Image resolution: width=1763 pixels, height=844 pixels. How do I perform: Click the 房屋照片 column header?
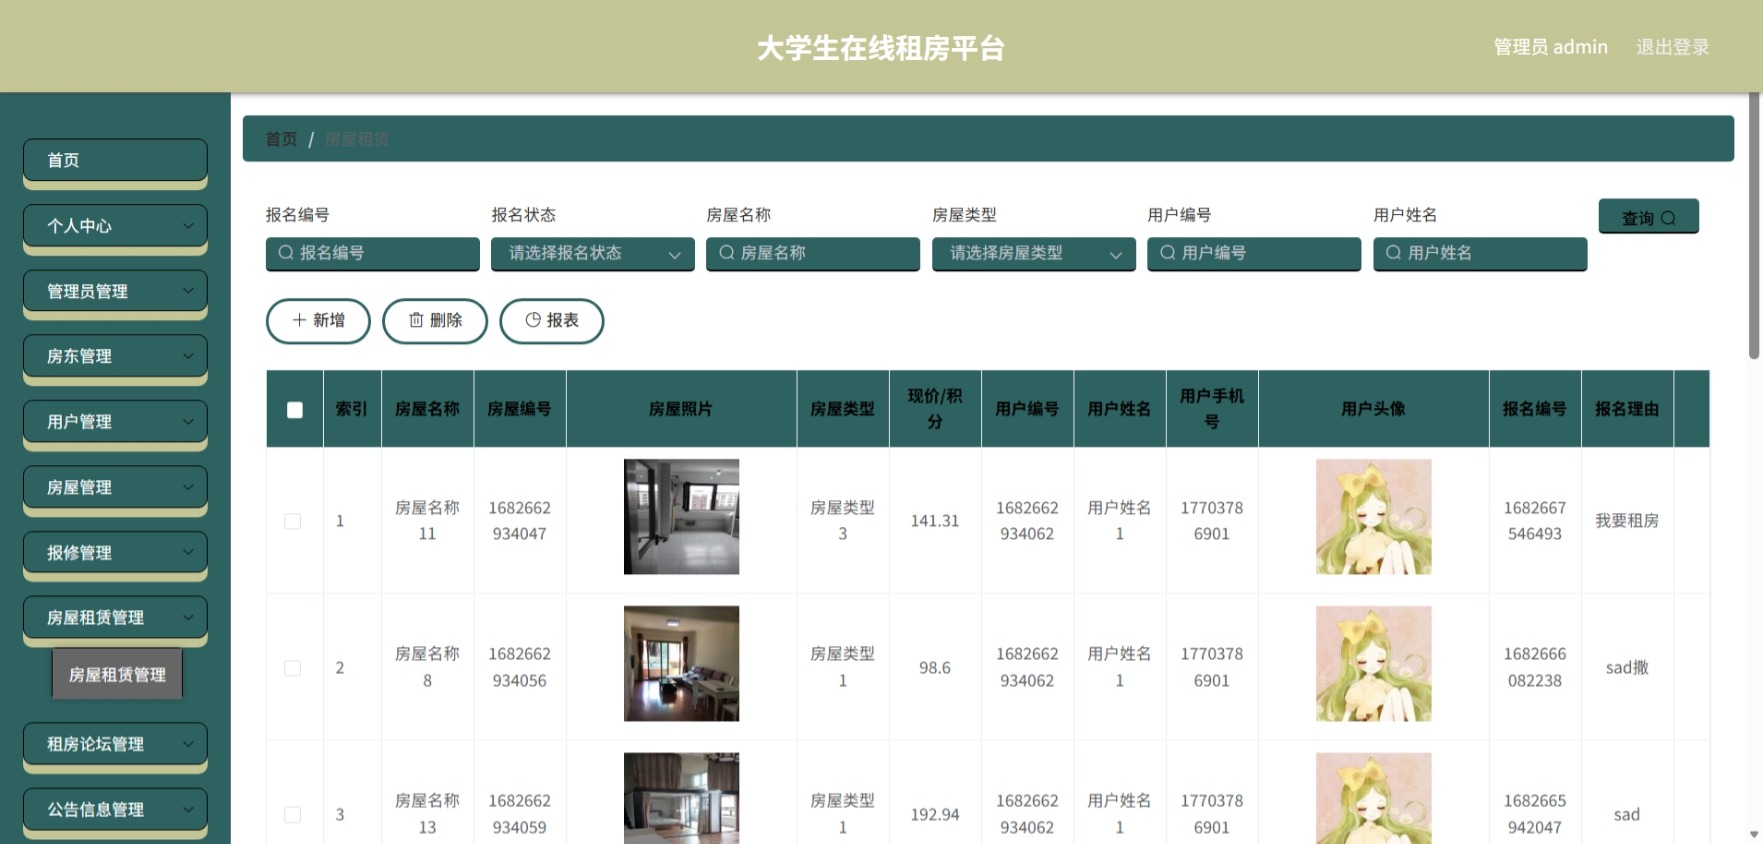point(681,409)
